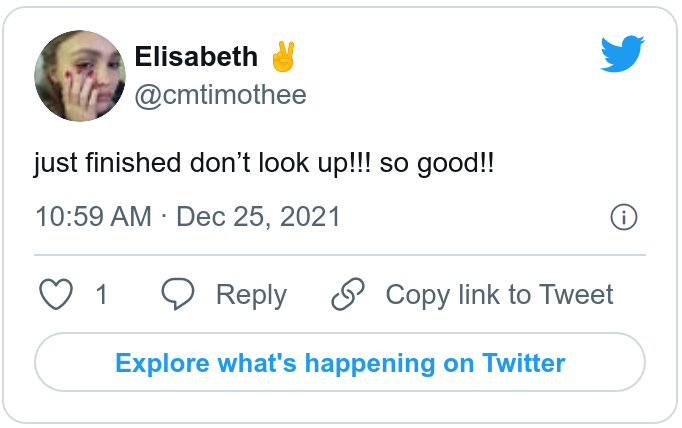
Task: Click the Dec 25, 2021 date text
Action: point(258,217)
